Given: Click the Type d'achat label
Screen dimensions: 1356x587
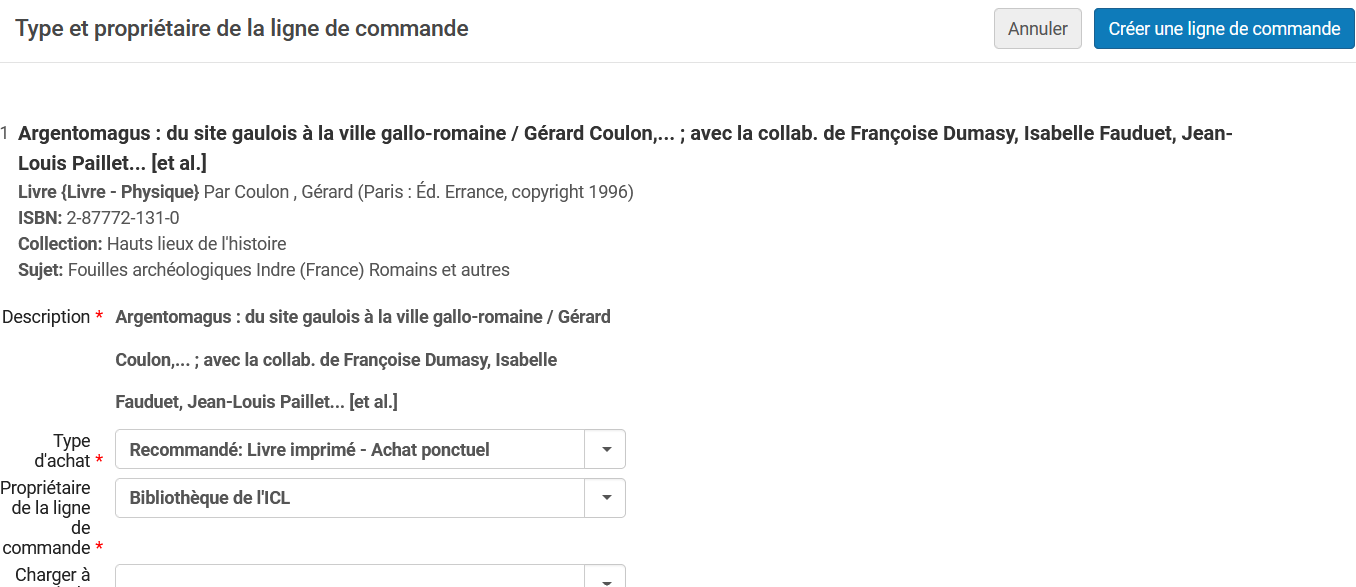Looking at the screenshot, I should [70, 450].
